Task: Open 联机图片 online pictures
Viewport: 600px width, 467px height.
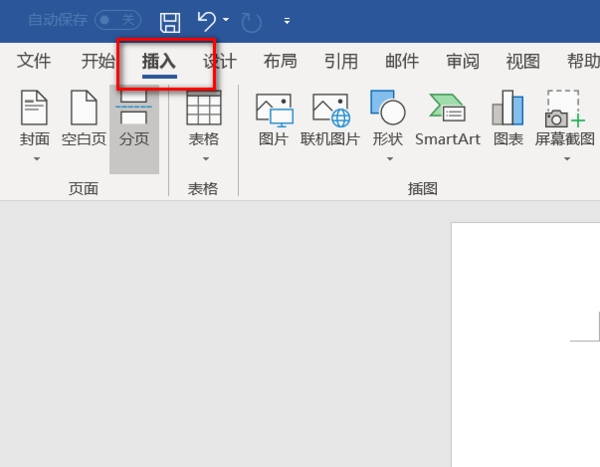Action: coord(330,120)
